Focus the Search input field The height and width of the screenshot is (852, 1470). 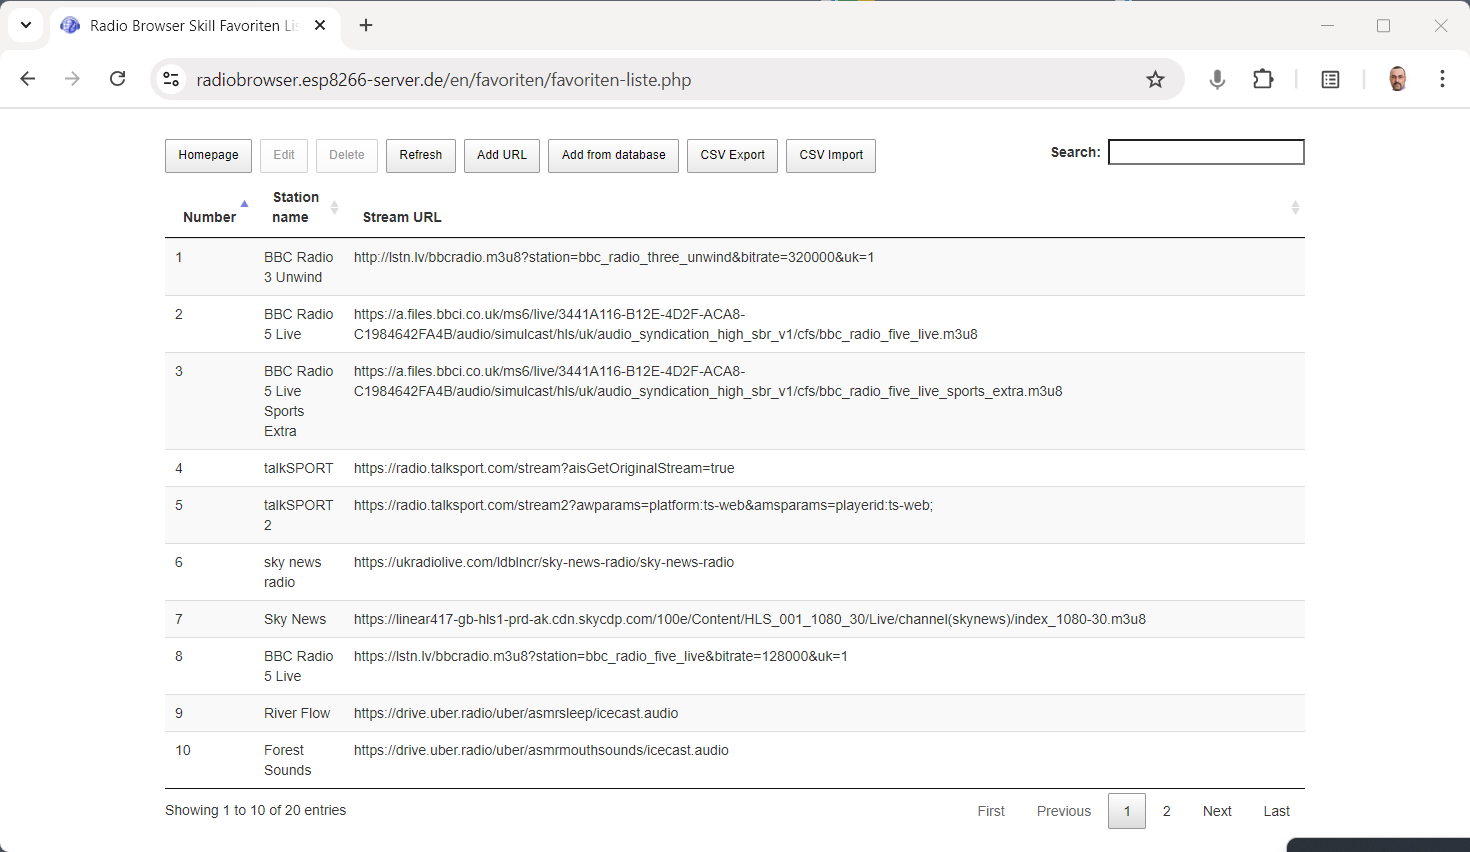[1206, 152]
